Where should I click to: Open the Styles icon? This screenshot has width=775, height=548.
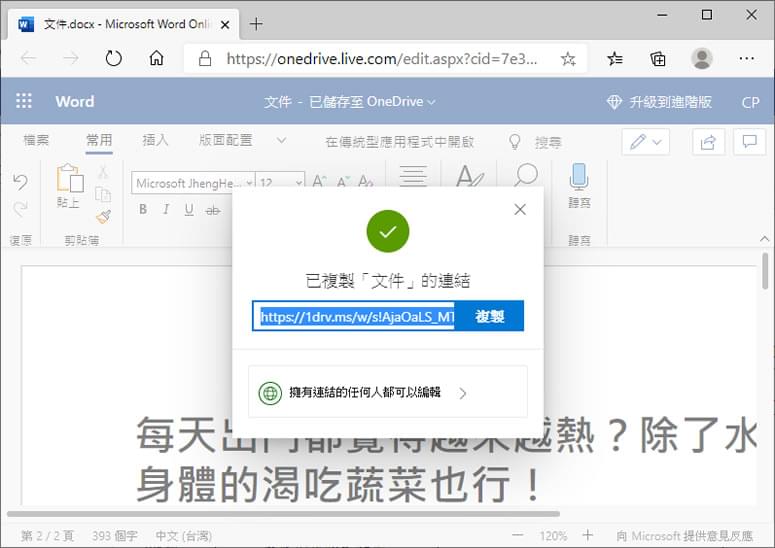point(470,175)
